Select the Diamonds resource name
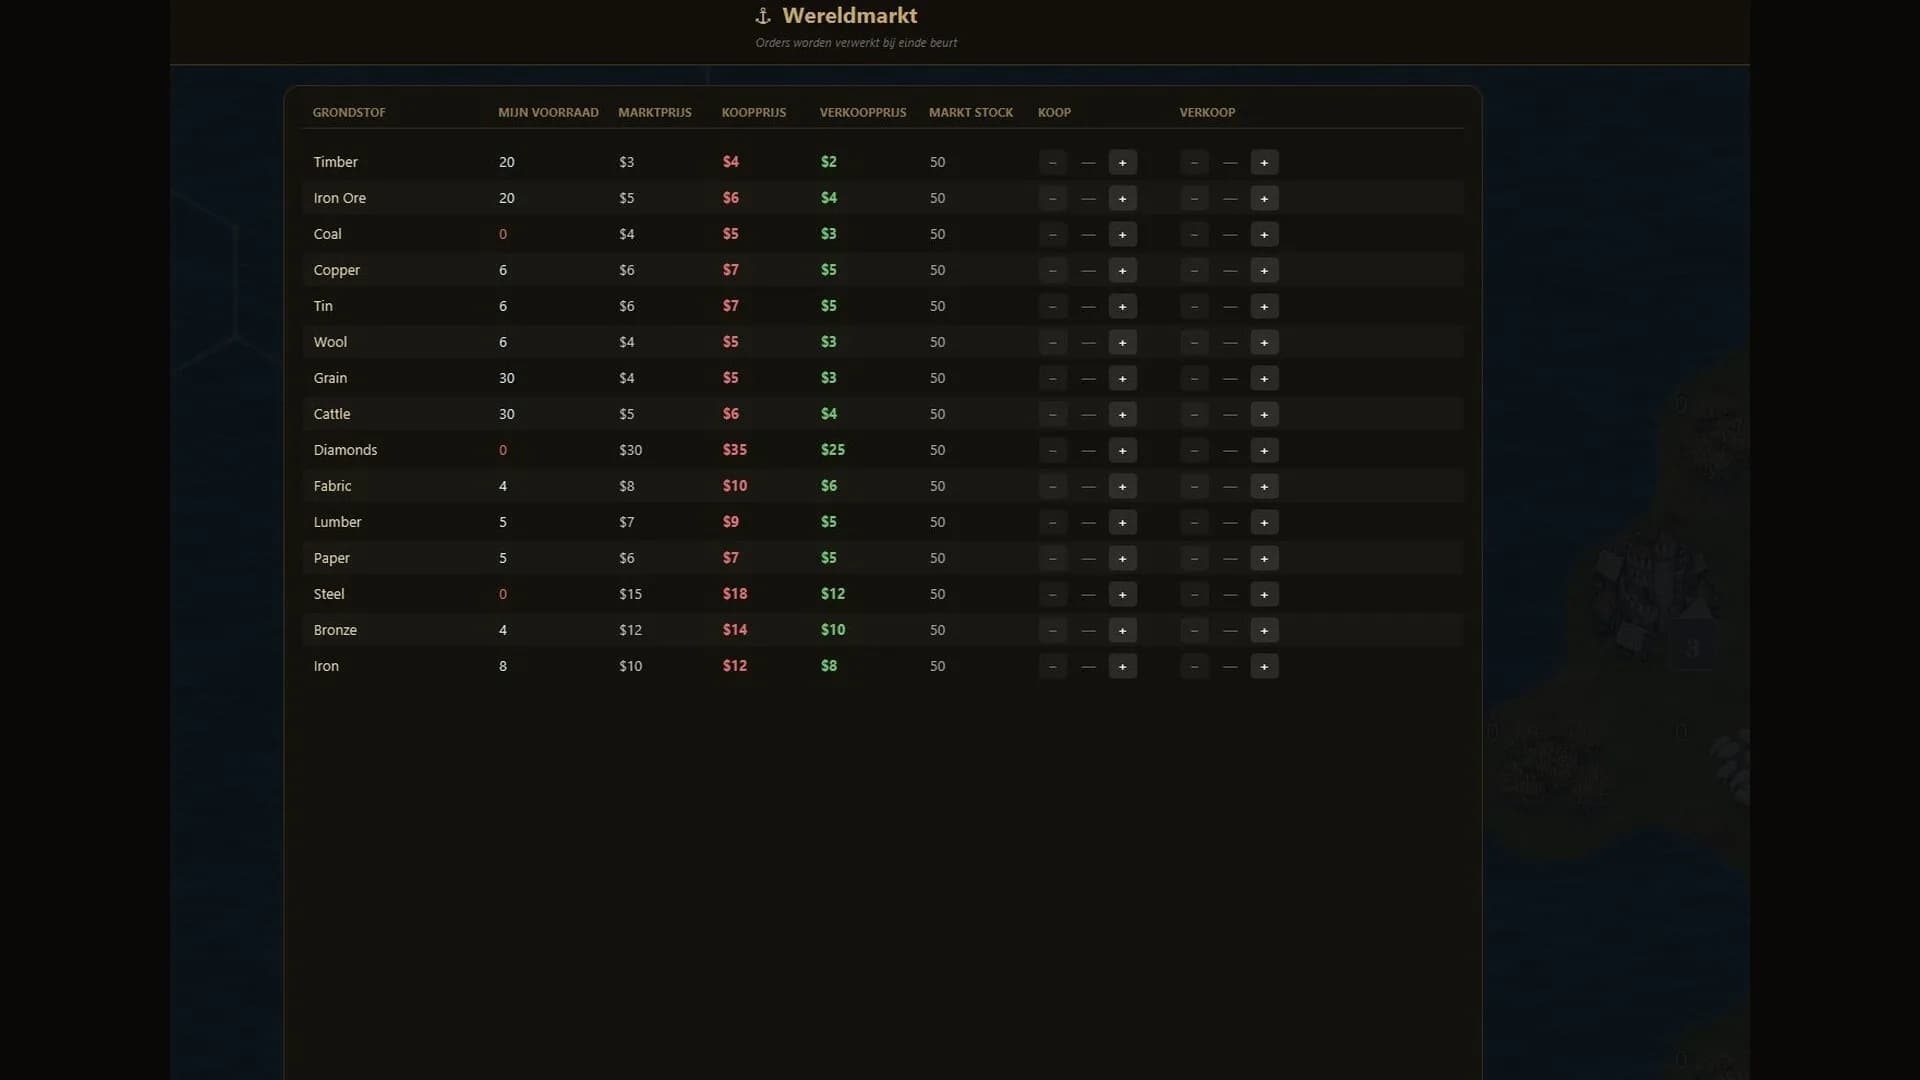Screen dimensions: 1920x1080 coord(345,450)
